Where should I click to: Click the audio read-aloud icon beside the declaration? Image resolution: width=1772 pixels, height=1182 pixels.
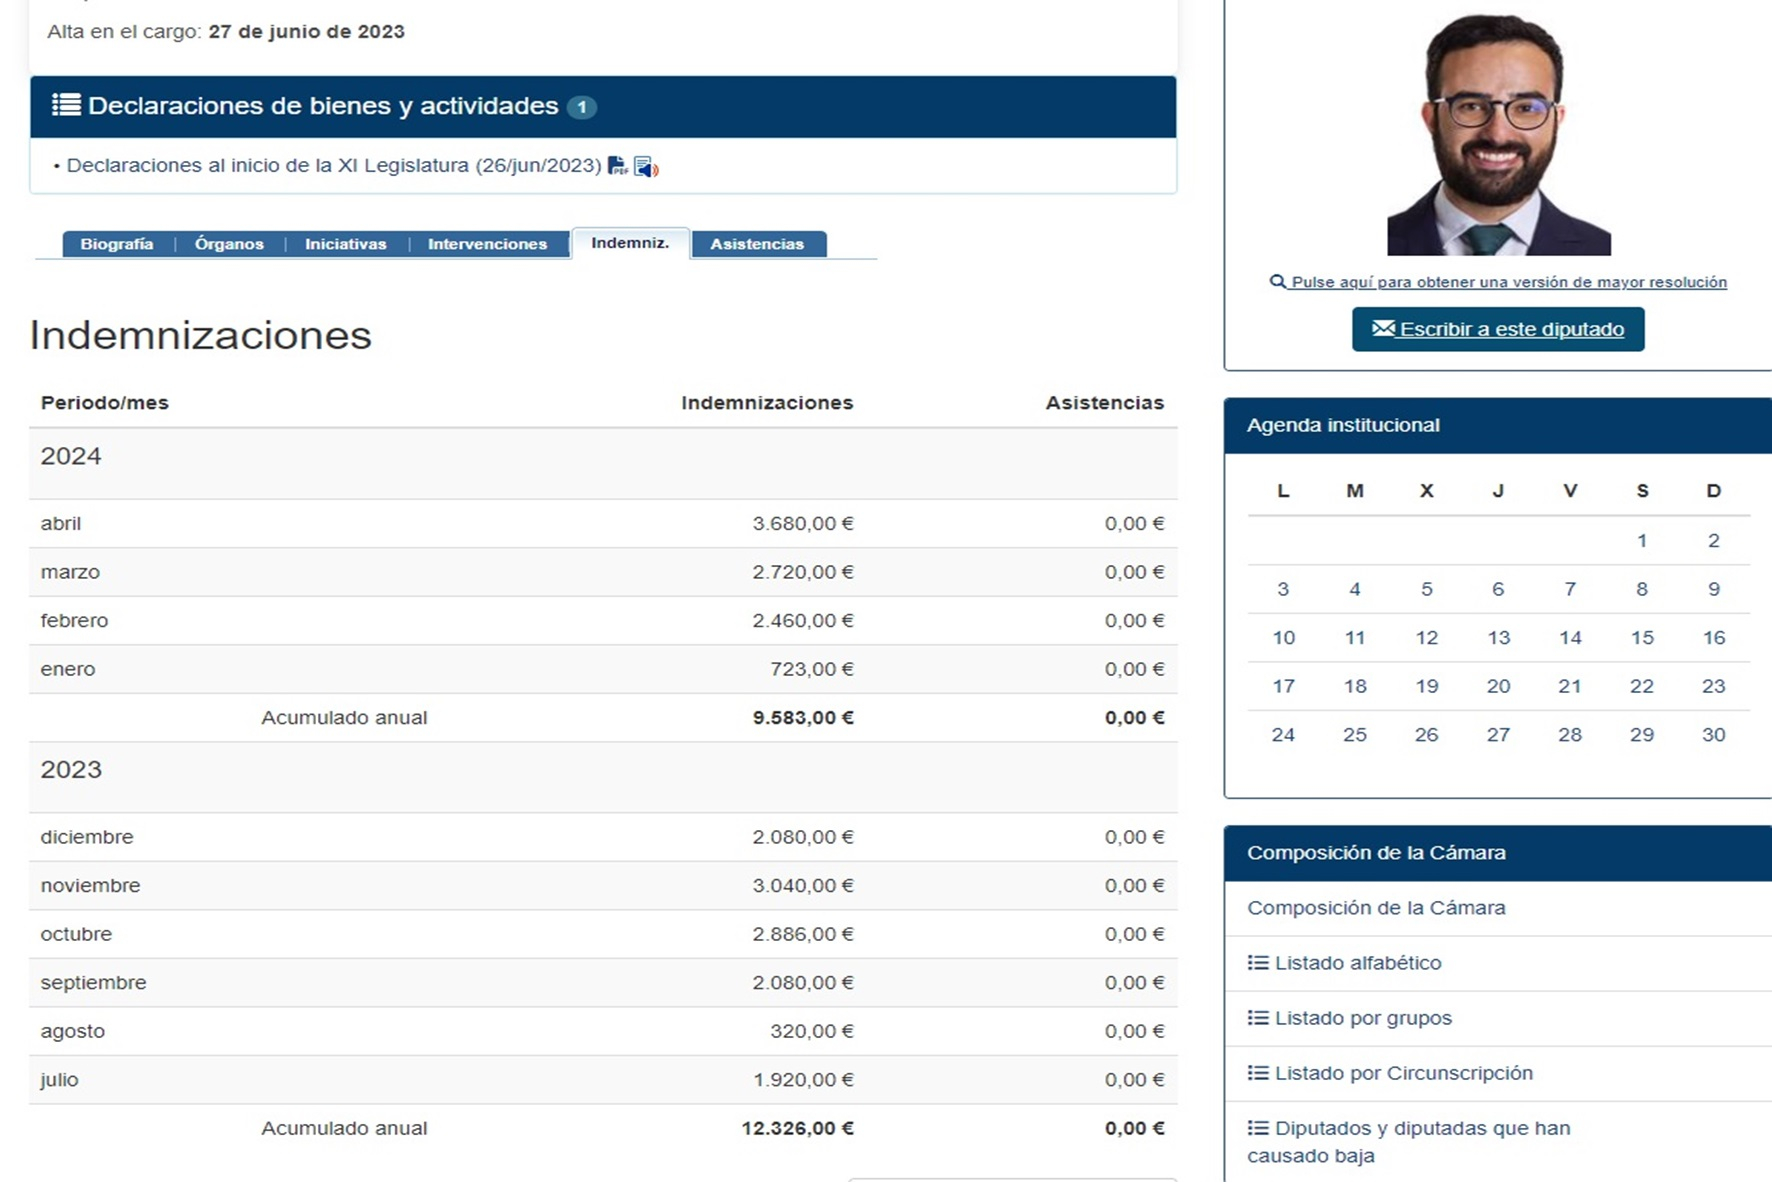[x=646, y=167]
